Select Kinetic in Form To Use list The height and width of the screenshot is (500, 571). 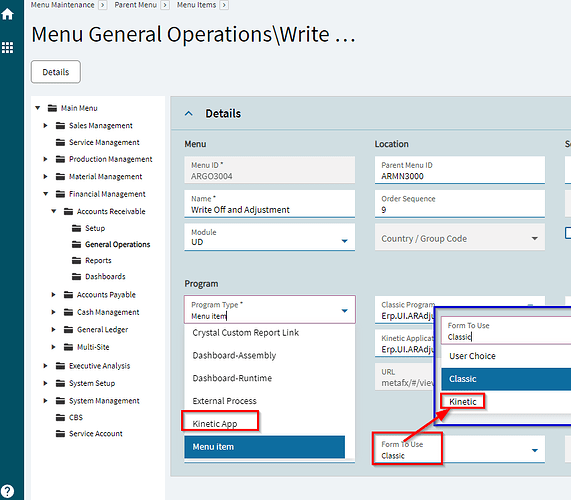pyautogui.click(x=462, y=402)
